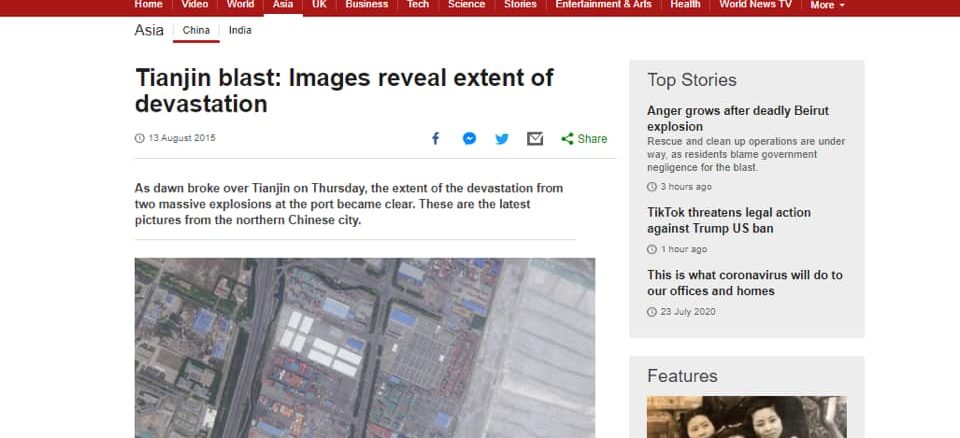This screenshot has width=960, height=438.
Task: Open Tech section in navigation
Action: pos(418,4)
